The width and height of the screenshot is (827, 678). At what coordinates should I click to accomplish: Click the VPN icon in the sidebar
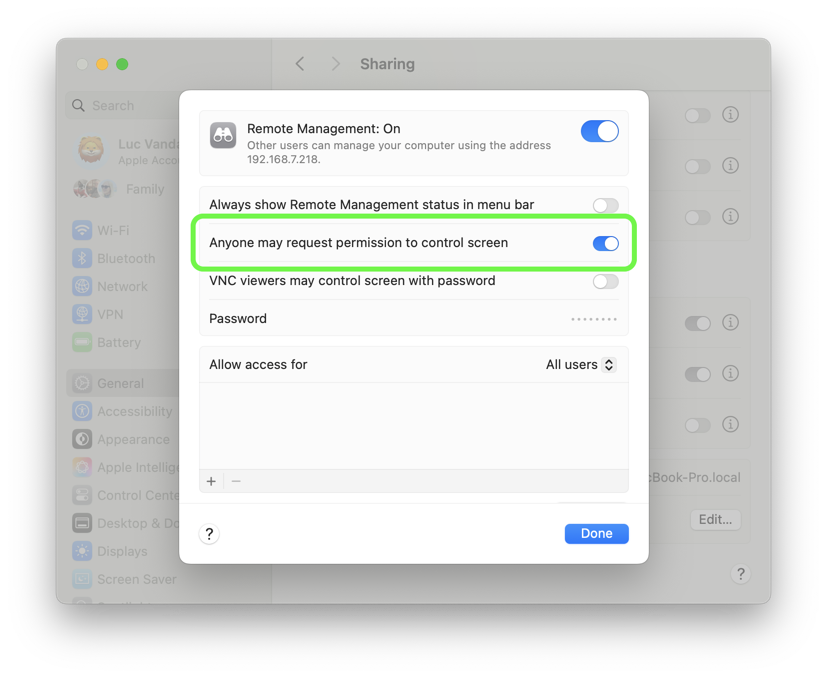click(82, 314)
